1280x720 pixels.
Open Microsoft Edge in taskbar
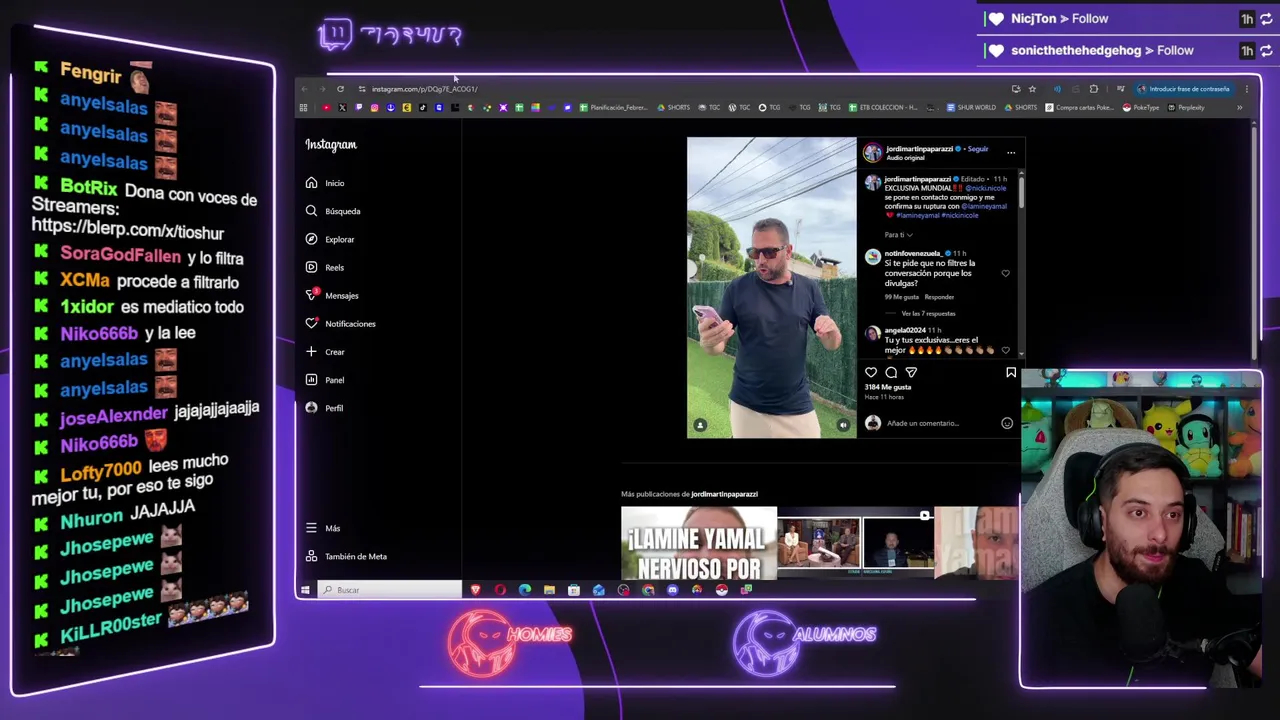click(x=525, y=590)
